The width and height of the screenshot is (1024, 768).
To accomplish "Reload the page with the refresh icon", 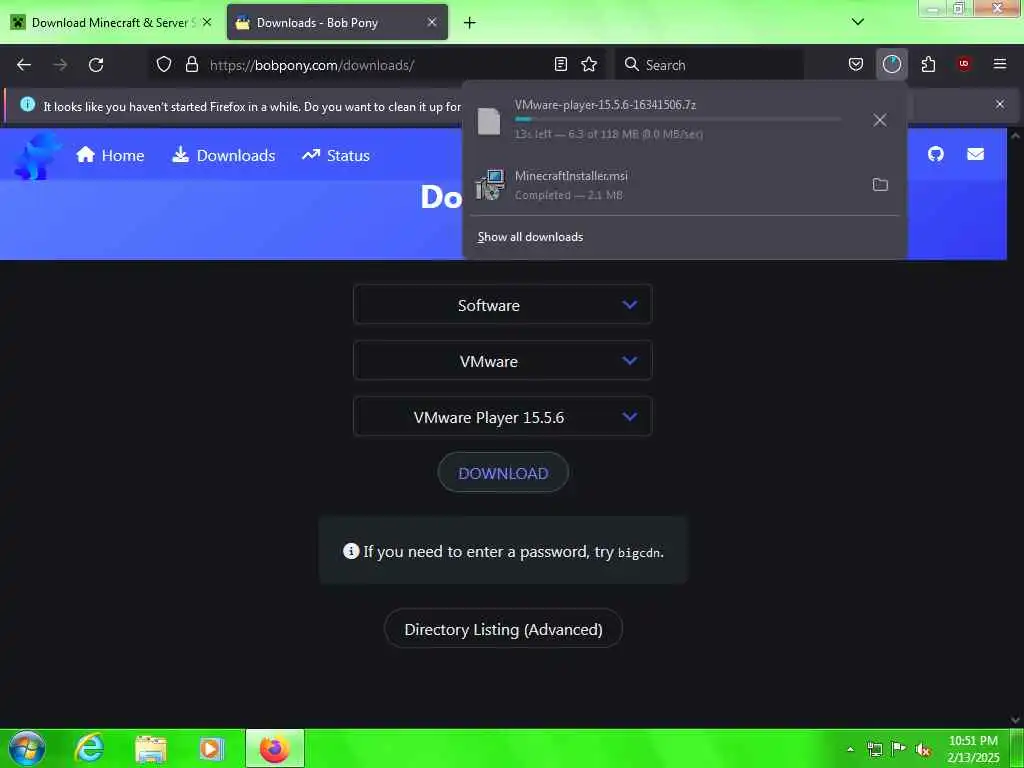I will pos(96,65).
